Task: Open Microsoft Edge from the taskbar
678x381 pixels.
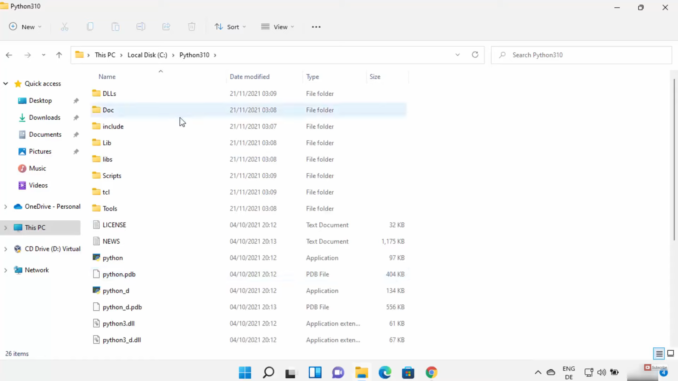Action: tap(385, 372)
